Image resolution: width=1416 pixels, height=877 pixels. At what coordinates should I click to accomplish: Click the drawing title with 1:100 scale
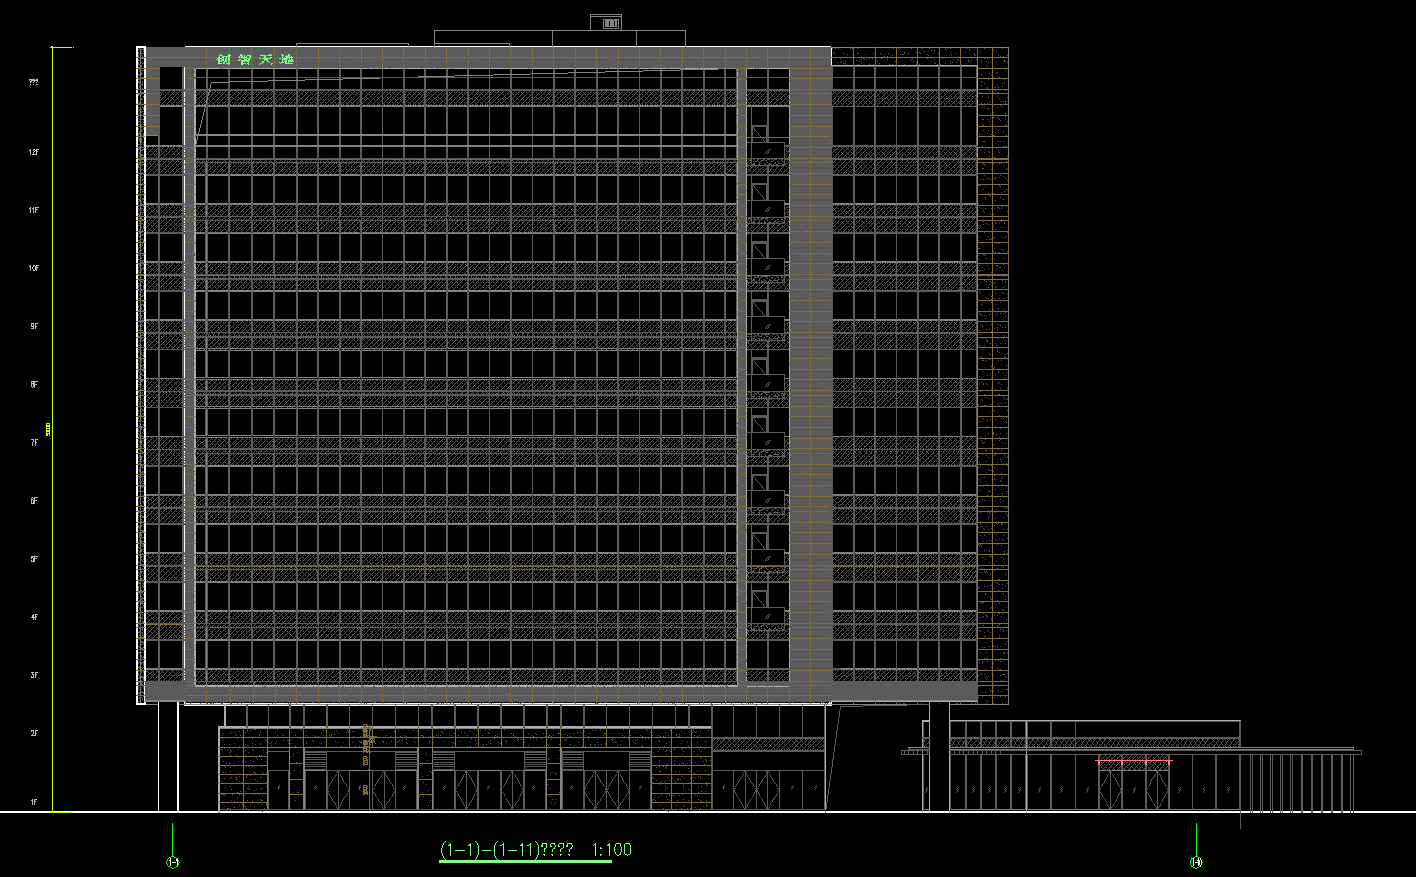(535, 850)
